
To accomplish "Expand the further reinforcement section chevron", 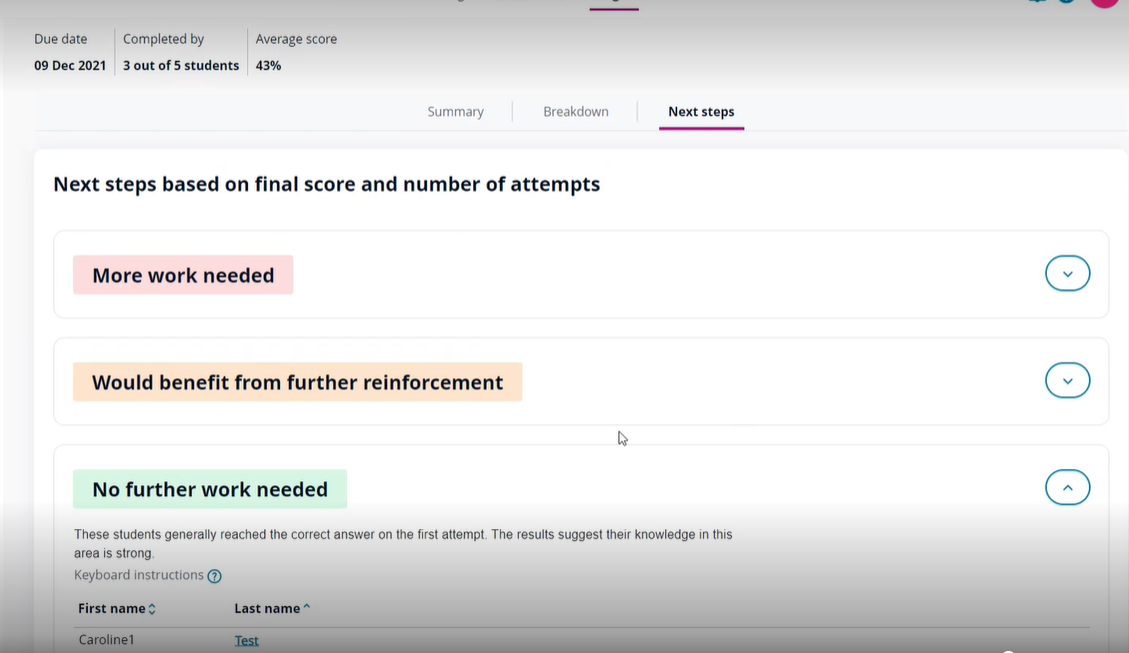I will pos(1067,381).
